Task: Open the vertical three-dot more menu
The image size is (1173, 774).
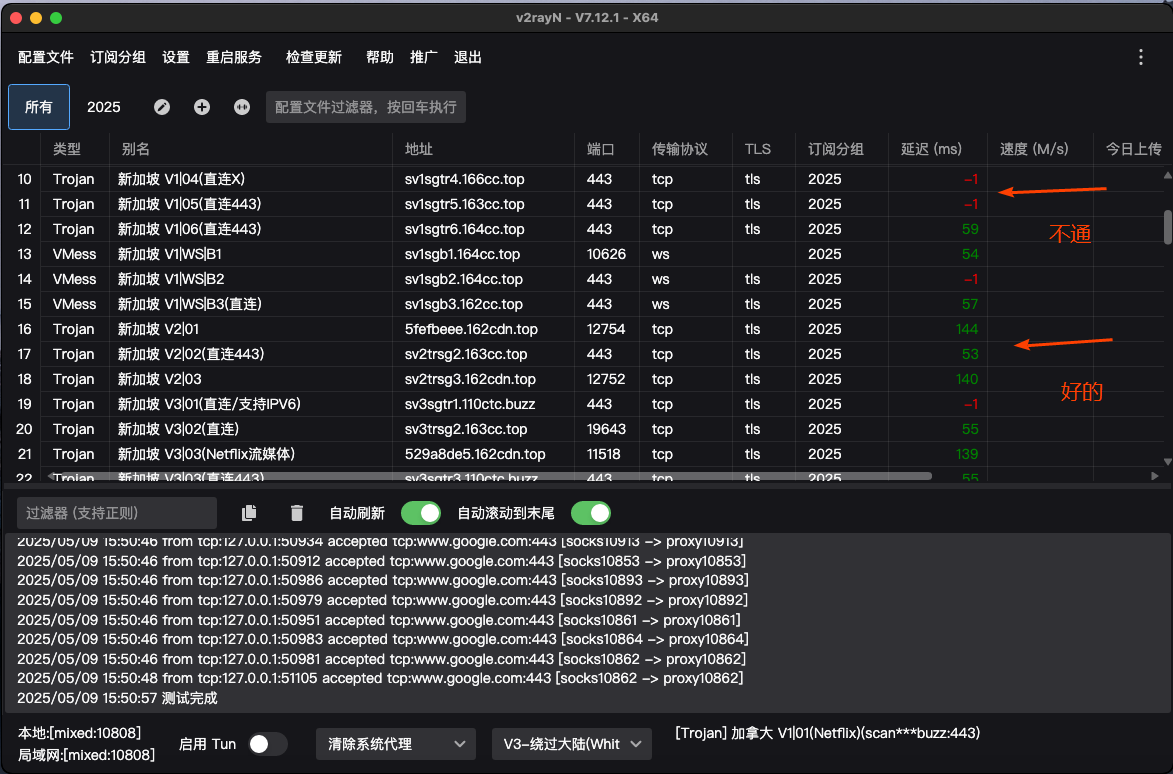Action: (x=1141, y=58)
